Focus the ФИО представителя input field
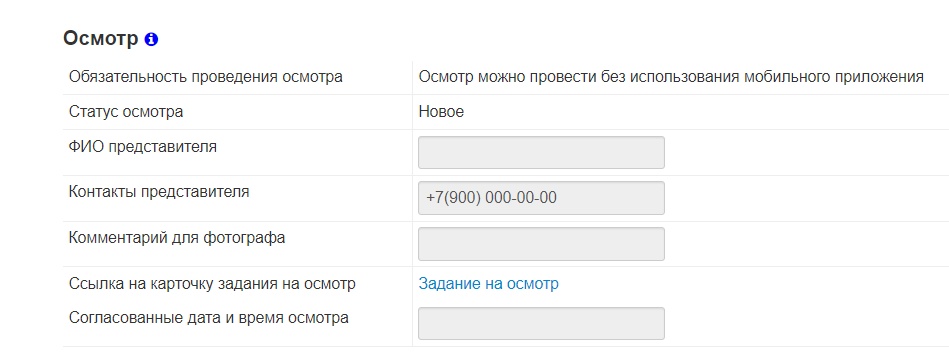949x360 pixels. click(x=541, y=152)
